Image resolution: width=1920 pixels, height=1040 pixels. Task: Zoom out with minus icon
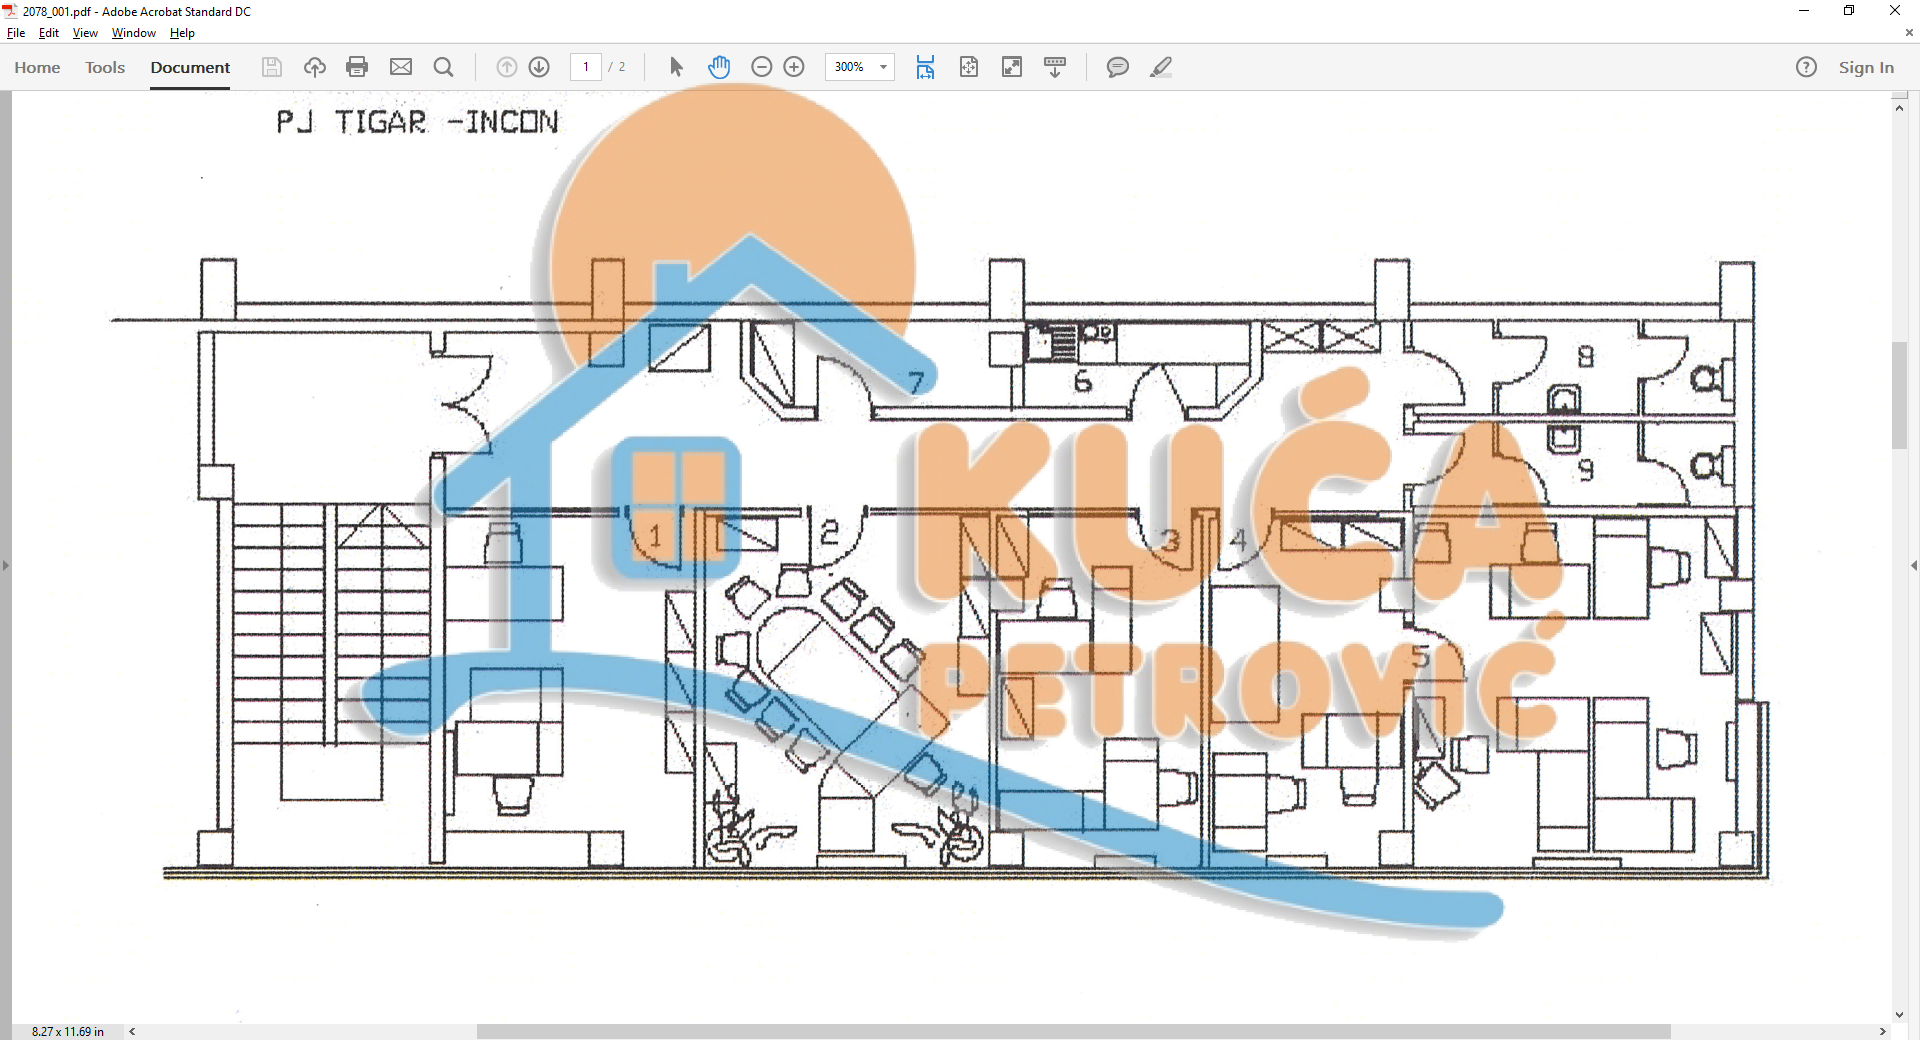click(761, 67)
